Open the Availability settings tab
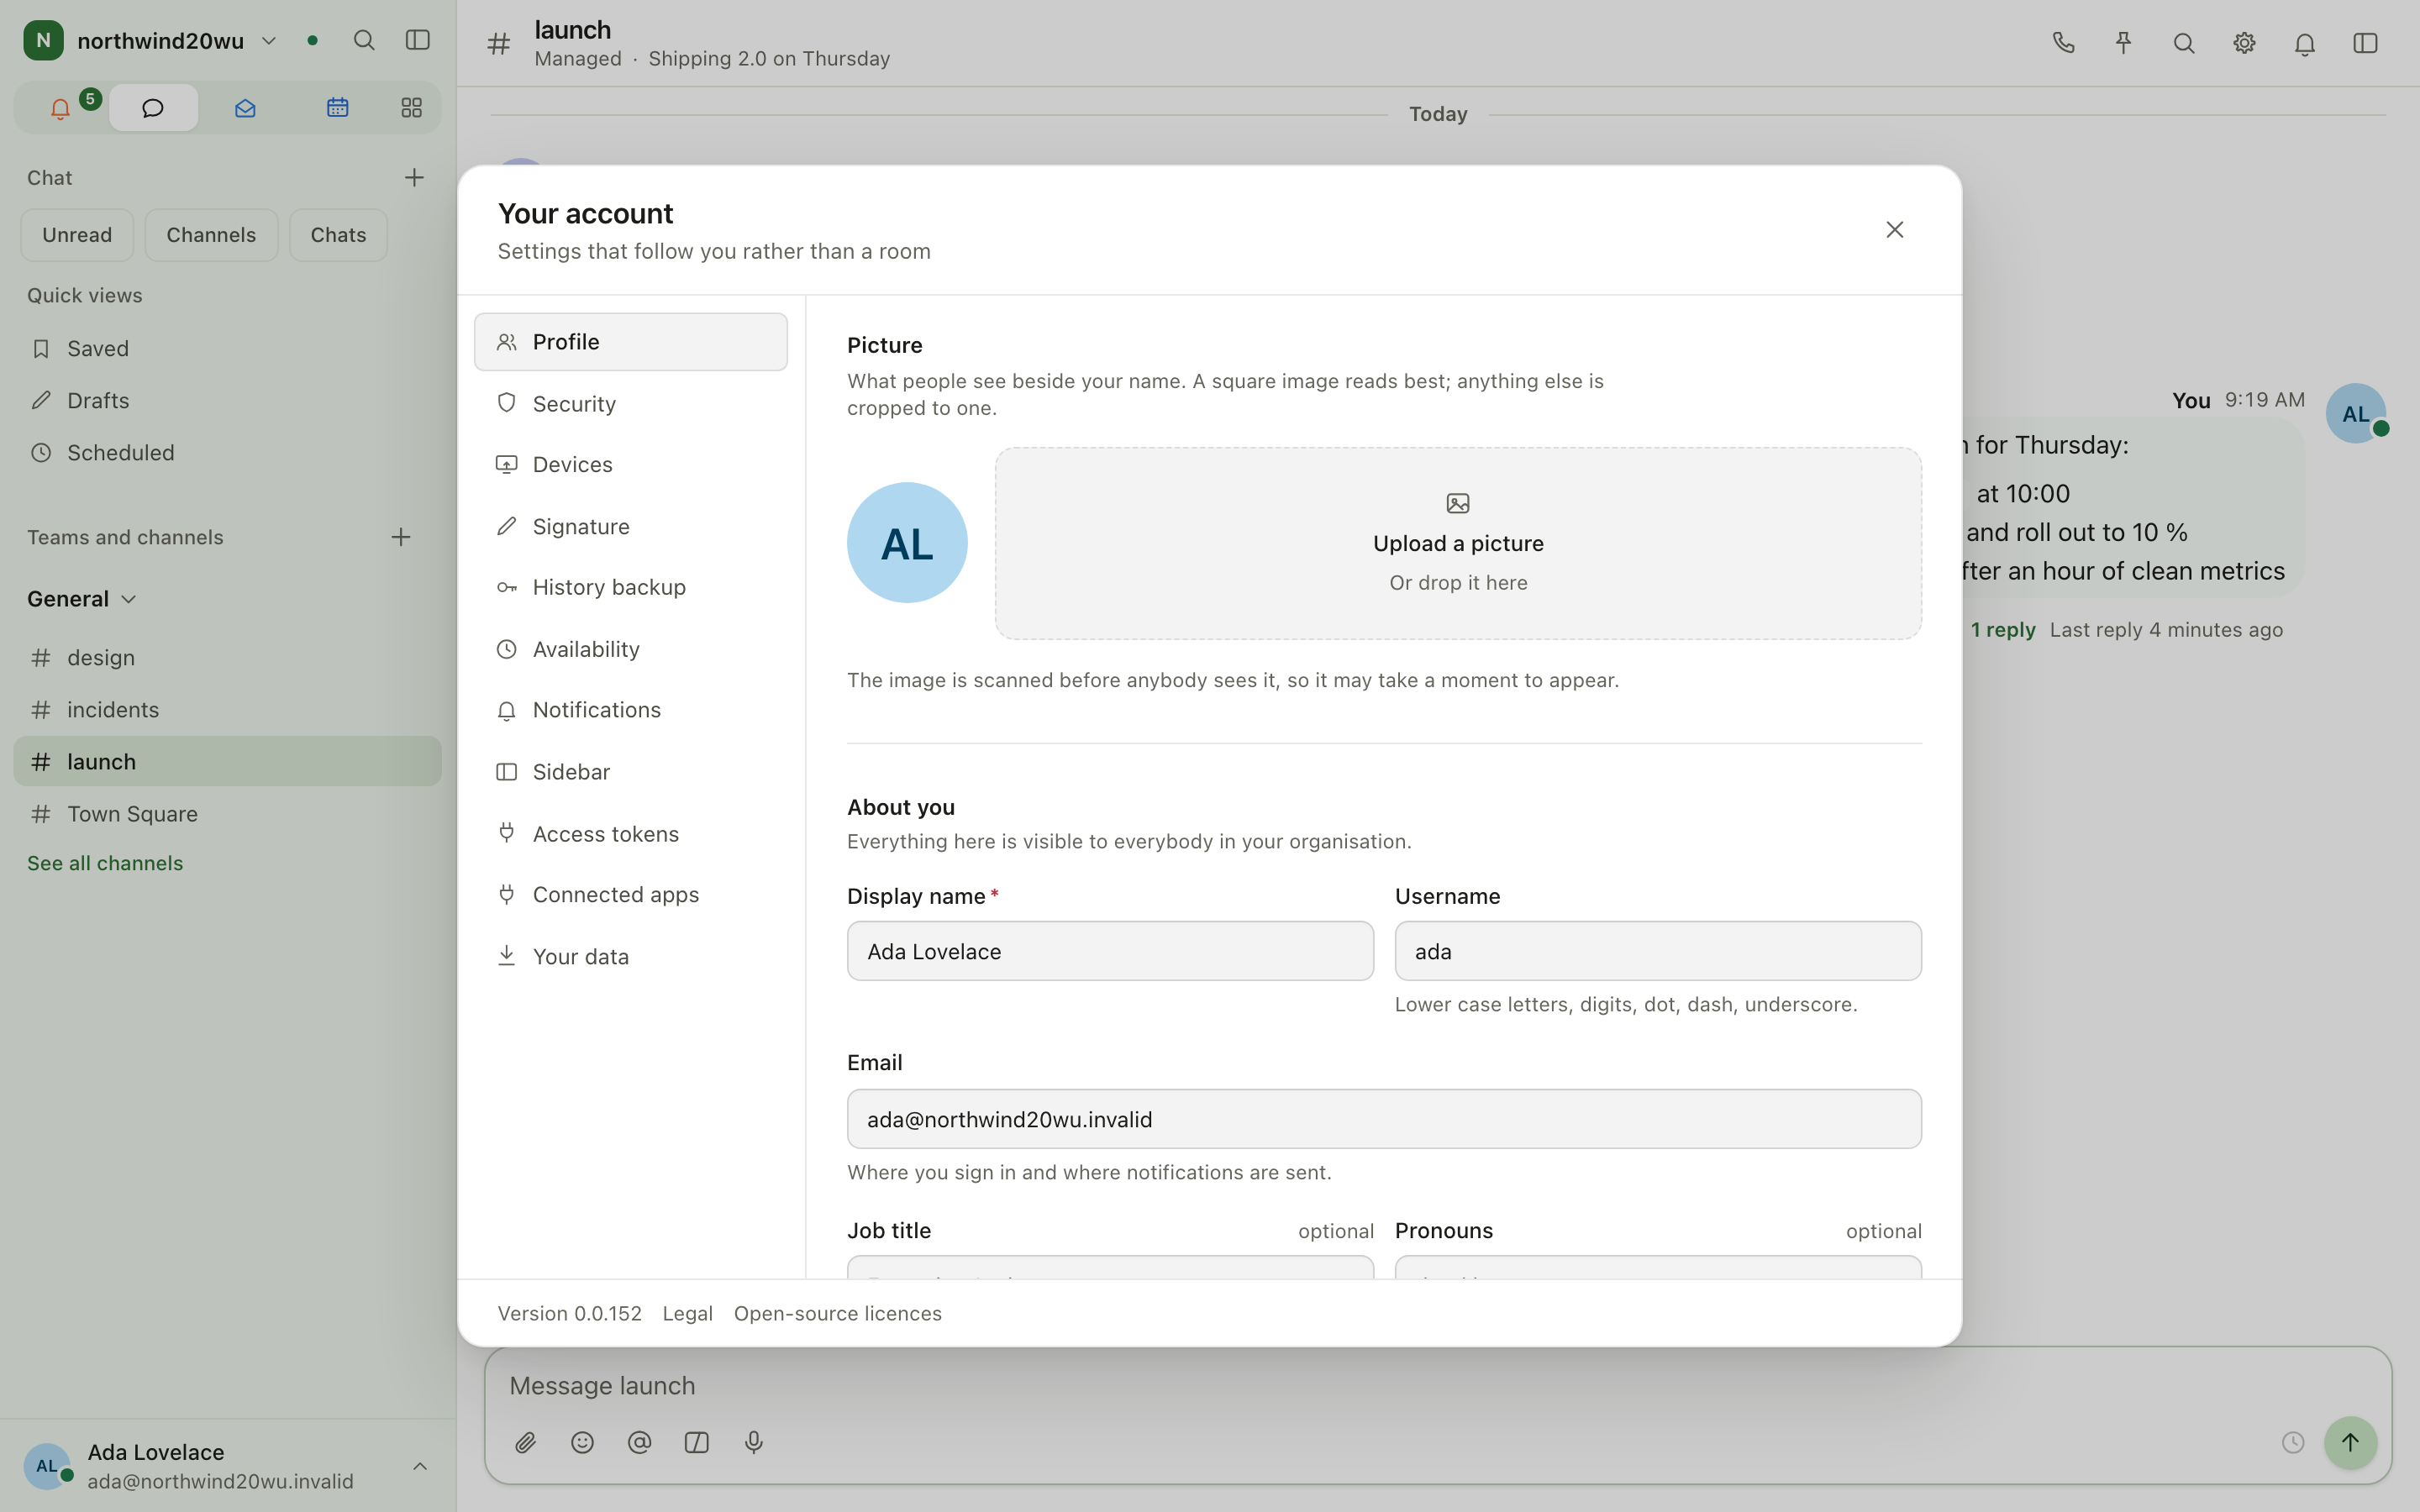 point(631,650)
